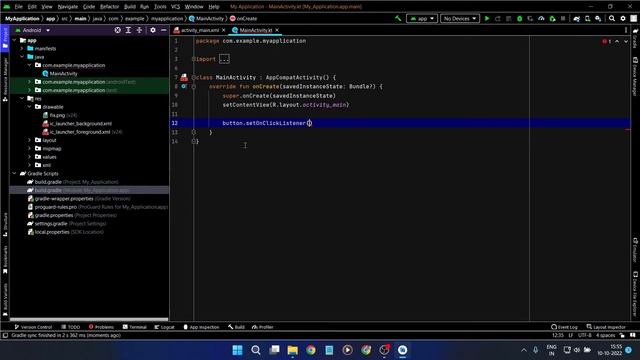This screenshot has width=640, height=360.
Task: Open the app run configuration dropdown
Action: (422, 18)
